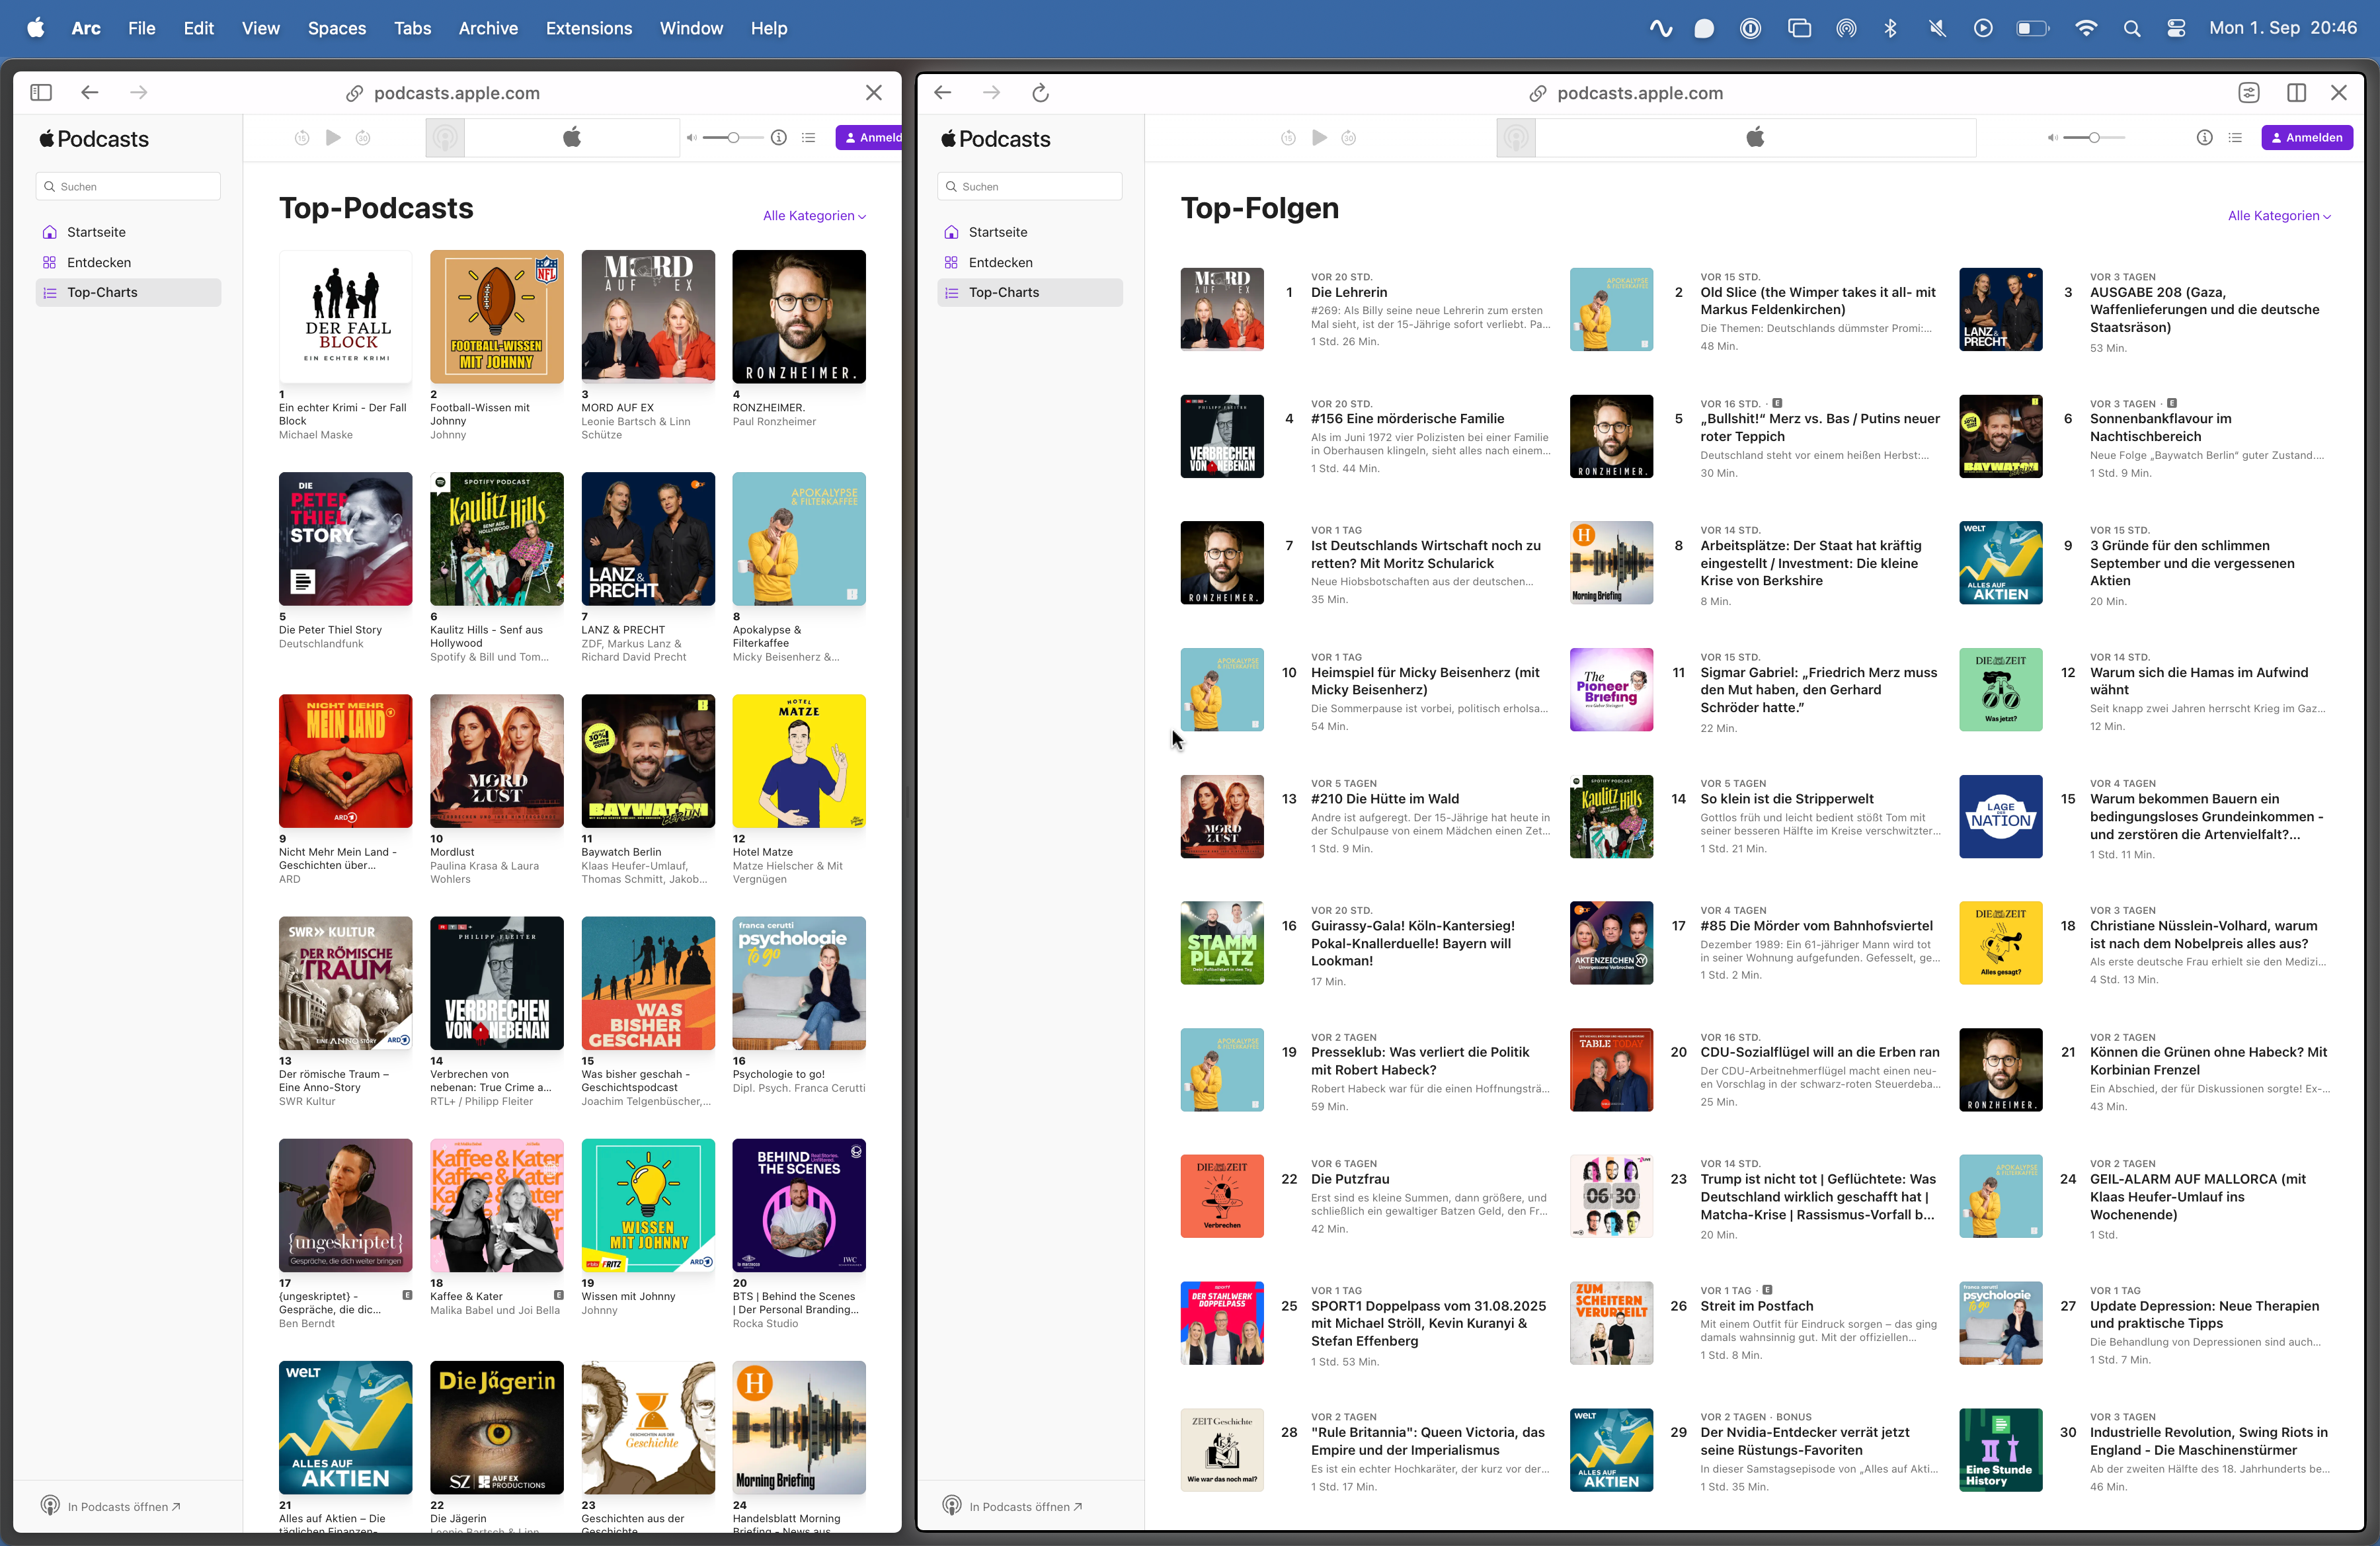Screen dimensions: 2380x1546
Task: Open Die Jägerin podcast cover
Action: coord(497,1426)
